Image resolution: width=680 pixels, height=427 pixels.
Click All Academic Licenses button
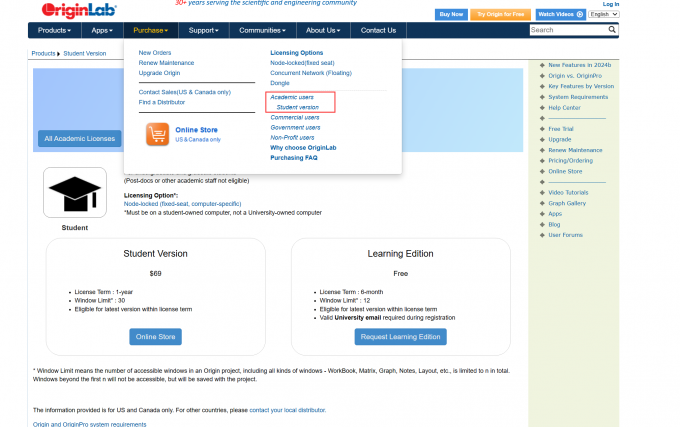(80, 139)
